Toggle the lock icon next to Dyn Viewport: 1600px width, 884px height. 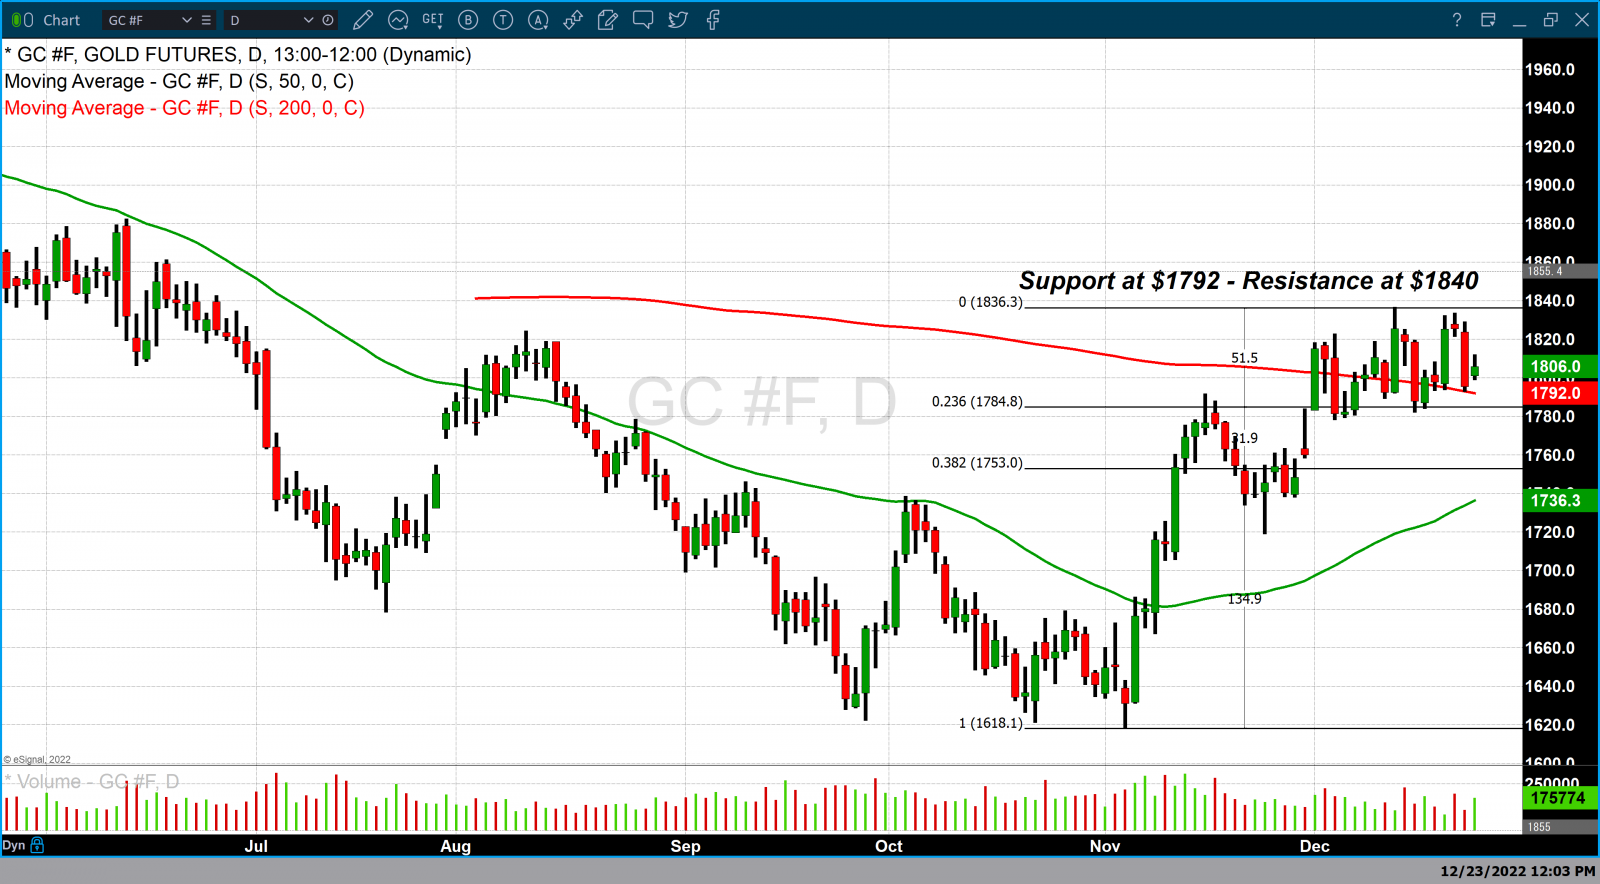[x=37, y=845]
